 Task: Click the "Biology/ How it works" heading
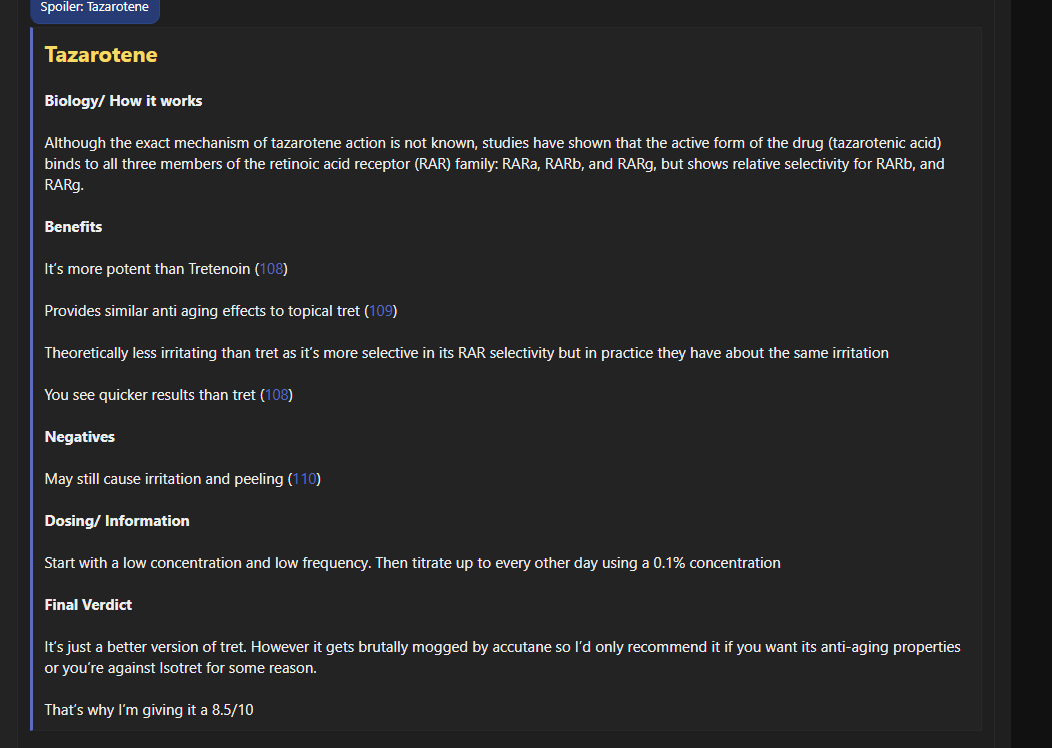123,101
